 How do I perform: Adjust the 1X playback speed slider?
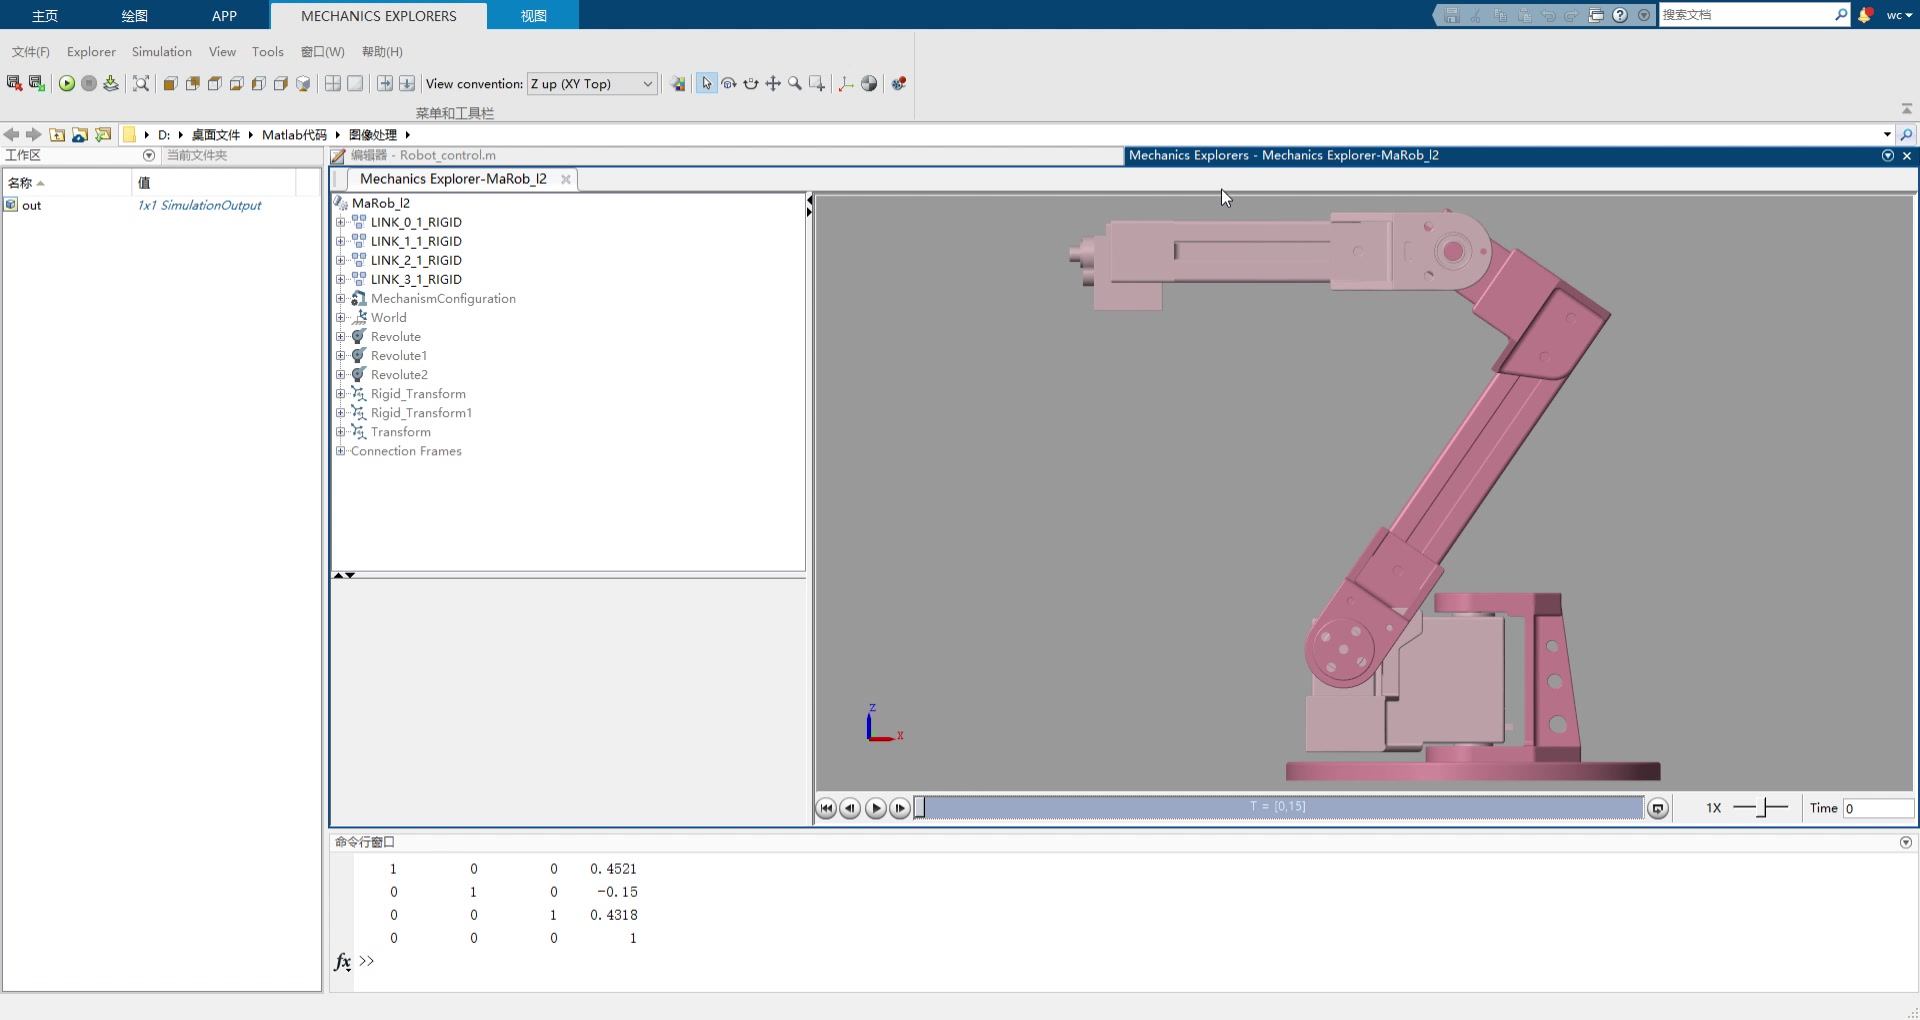point(1767,808)
